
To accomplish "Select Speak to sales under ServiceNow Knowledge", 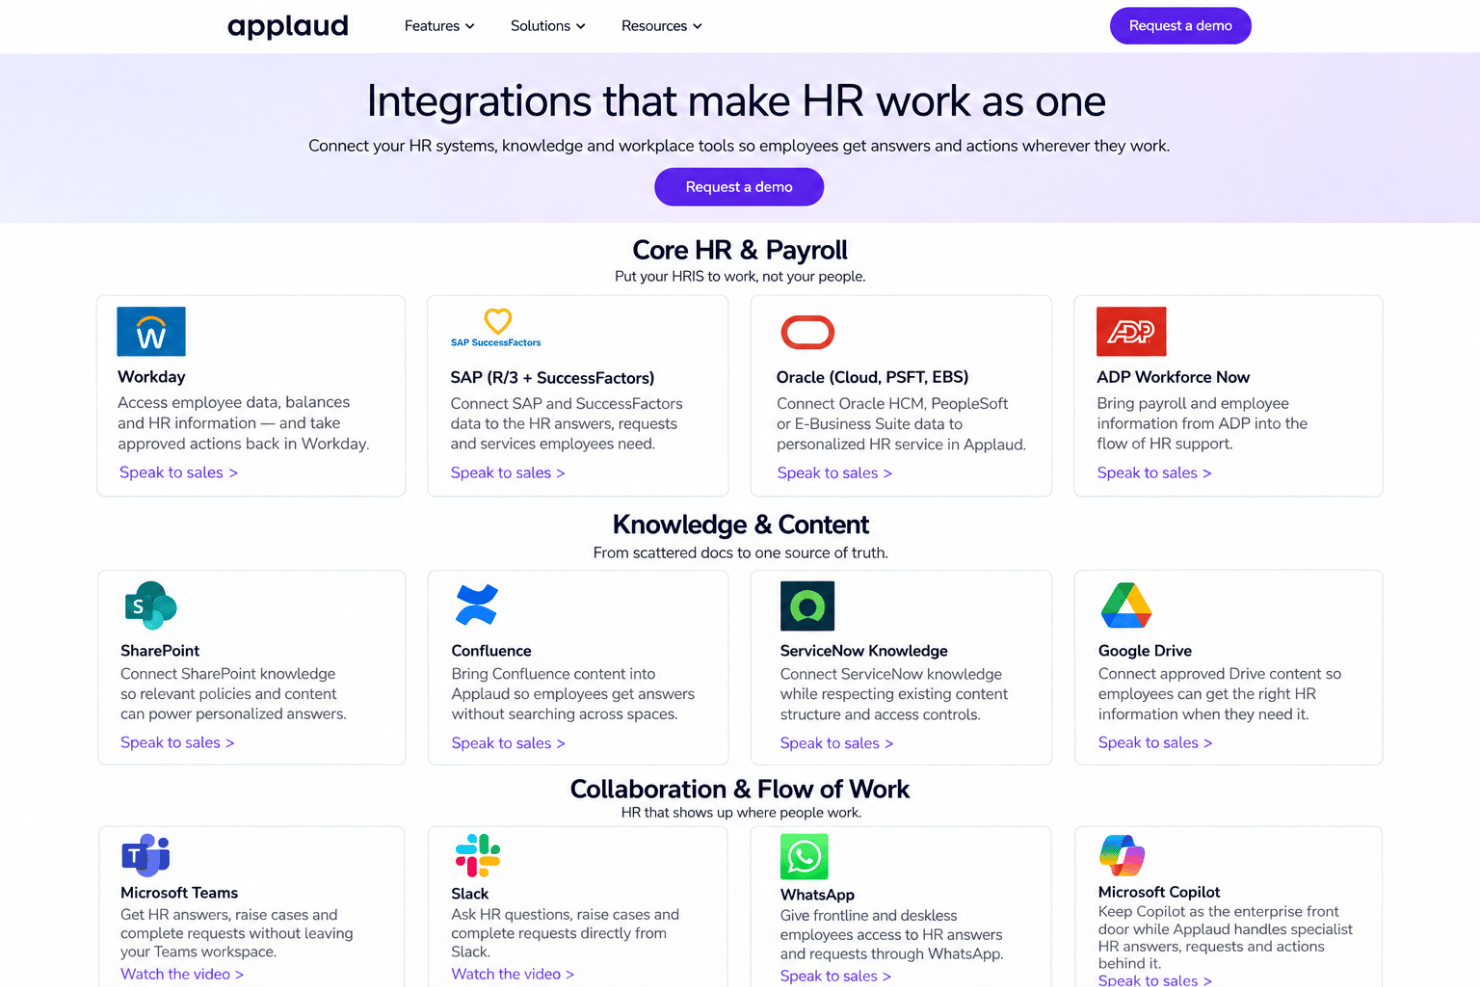I will pyautogui.click(x=836, y=743).
